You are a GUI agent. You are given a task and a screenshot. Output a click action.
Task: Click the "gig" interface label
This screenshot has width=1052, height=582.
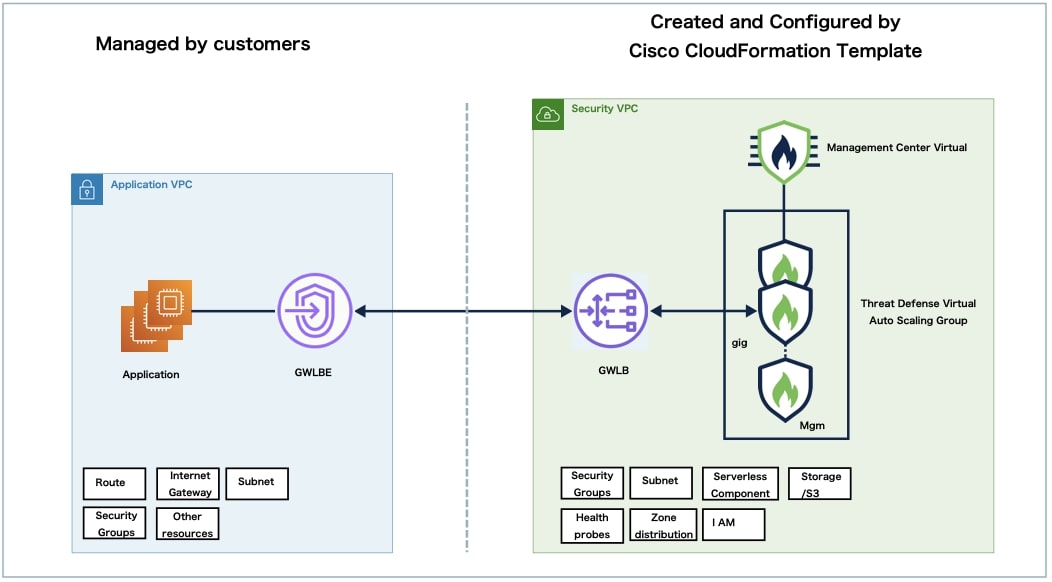739,343
